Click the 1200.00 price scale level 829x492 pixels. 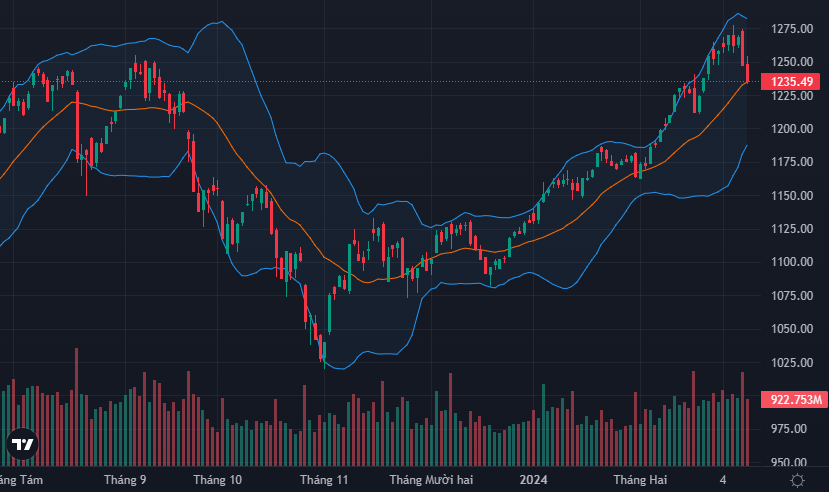pos(792,129)
